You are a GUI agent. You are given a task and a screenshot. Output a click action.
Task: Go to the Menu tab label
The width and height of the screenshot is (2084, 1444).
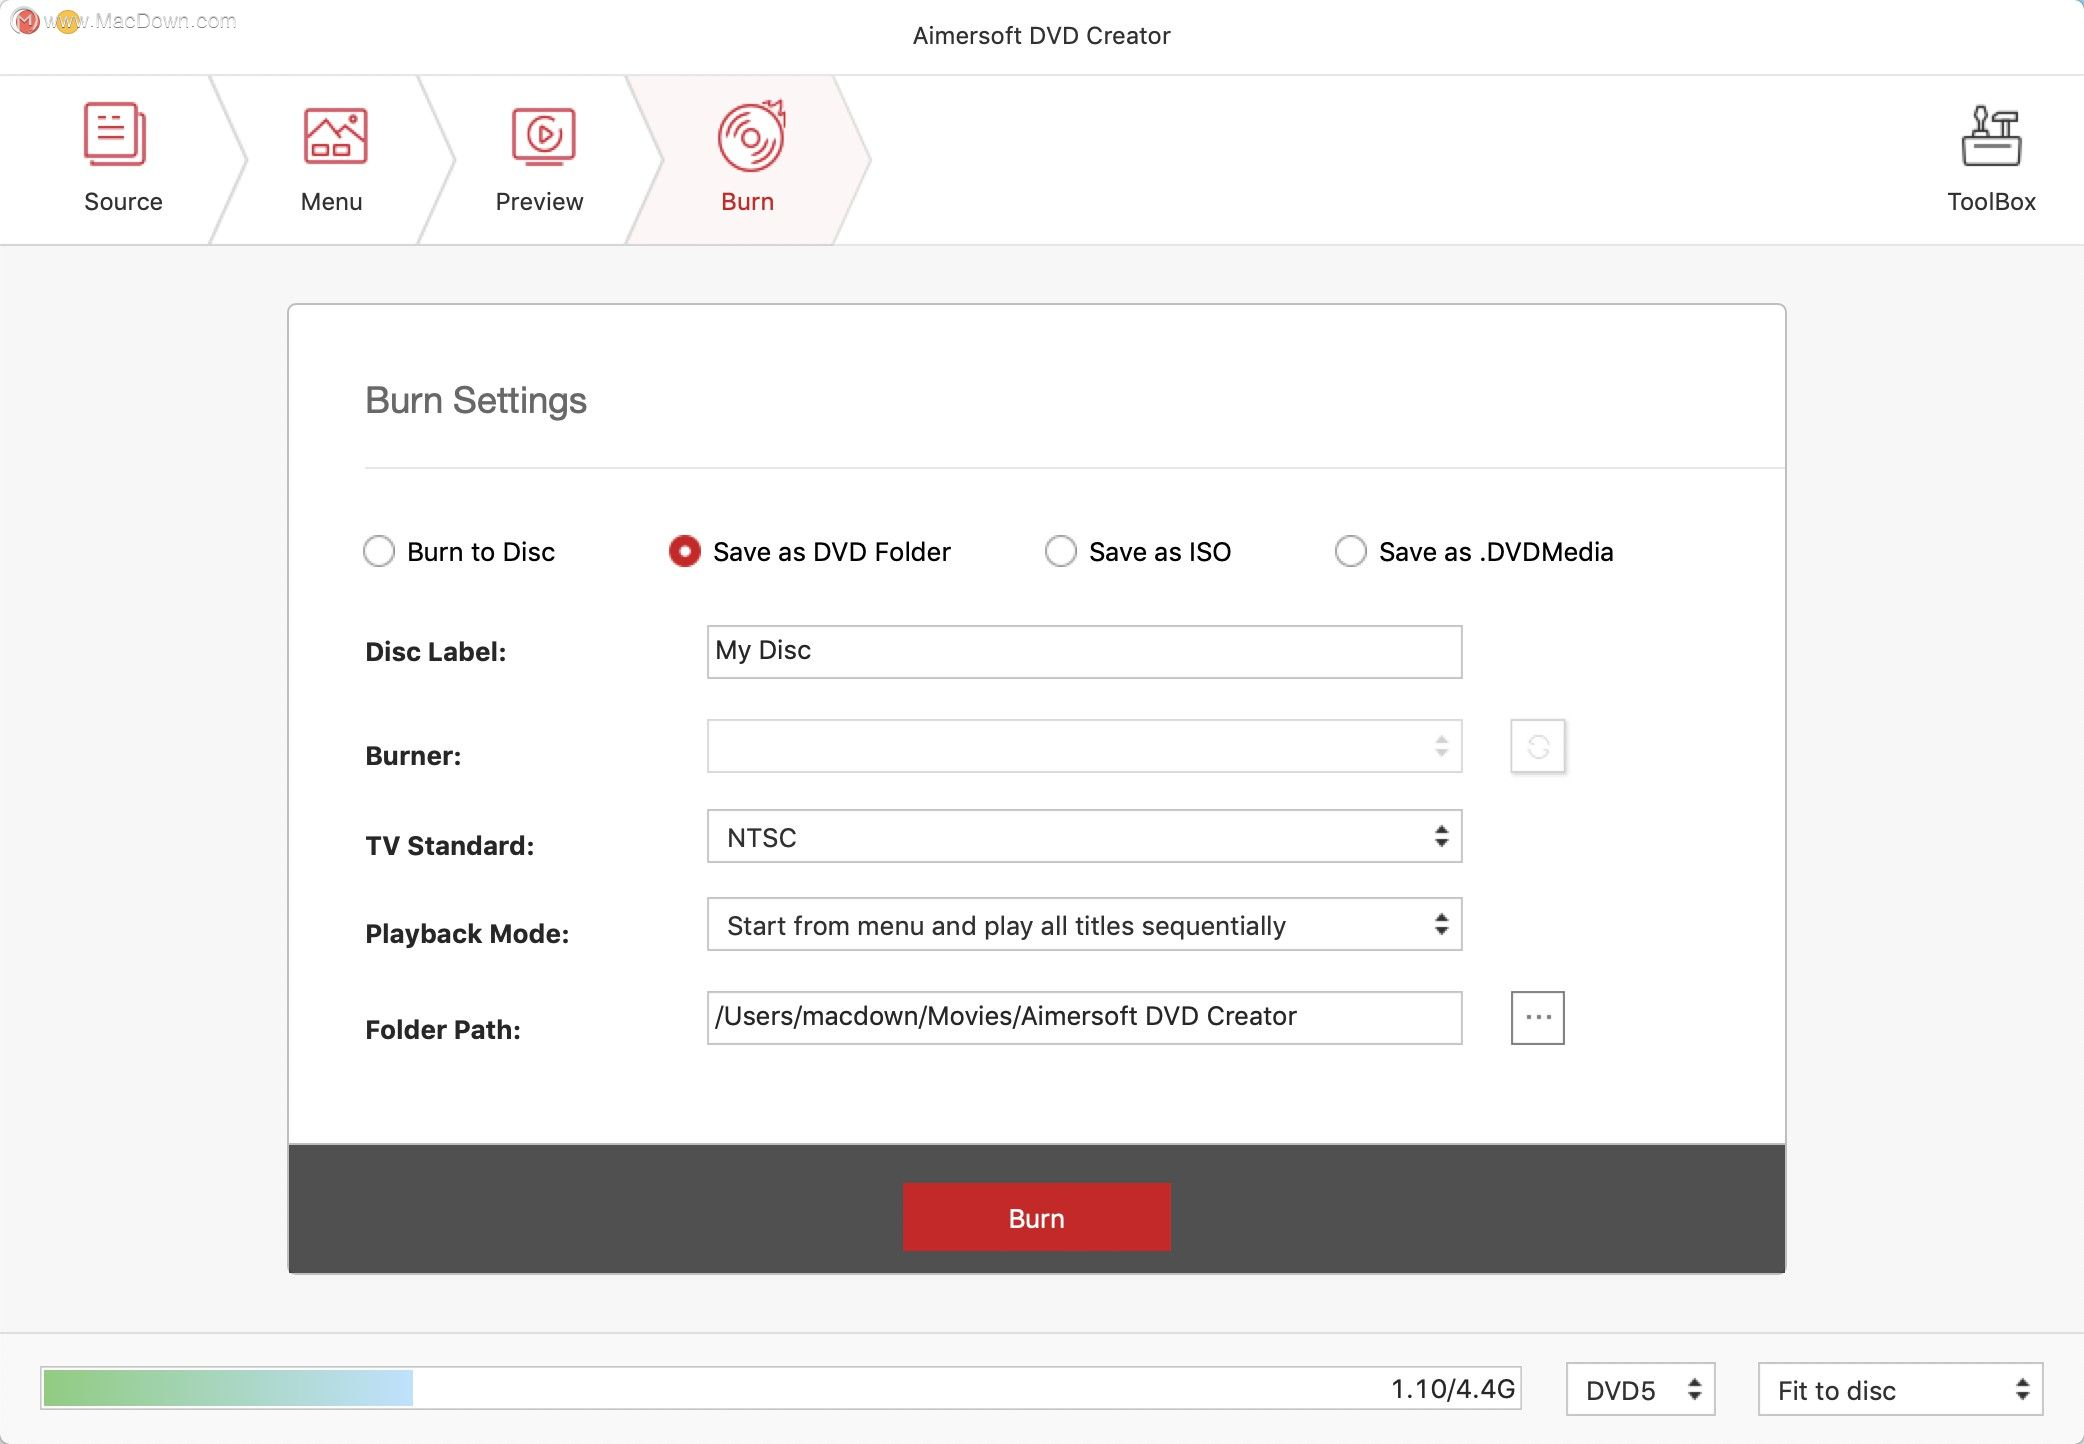point(331,202)
